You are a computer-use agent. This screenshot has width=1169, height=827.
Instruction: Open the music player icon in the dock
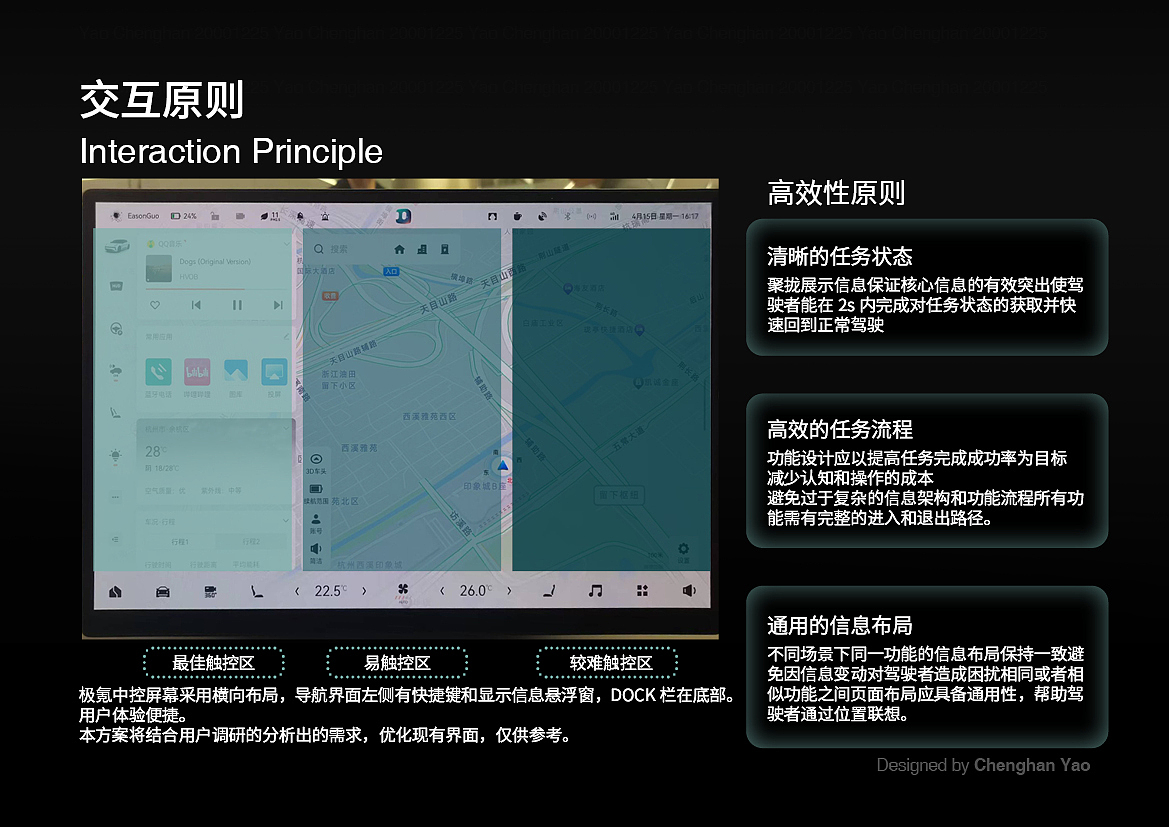click(593, 590)
